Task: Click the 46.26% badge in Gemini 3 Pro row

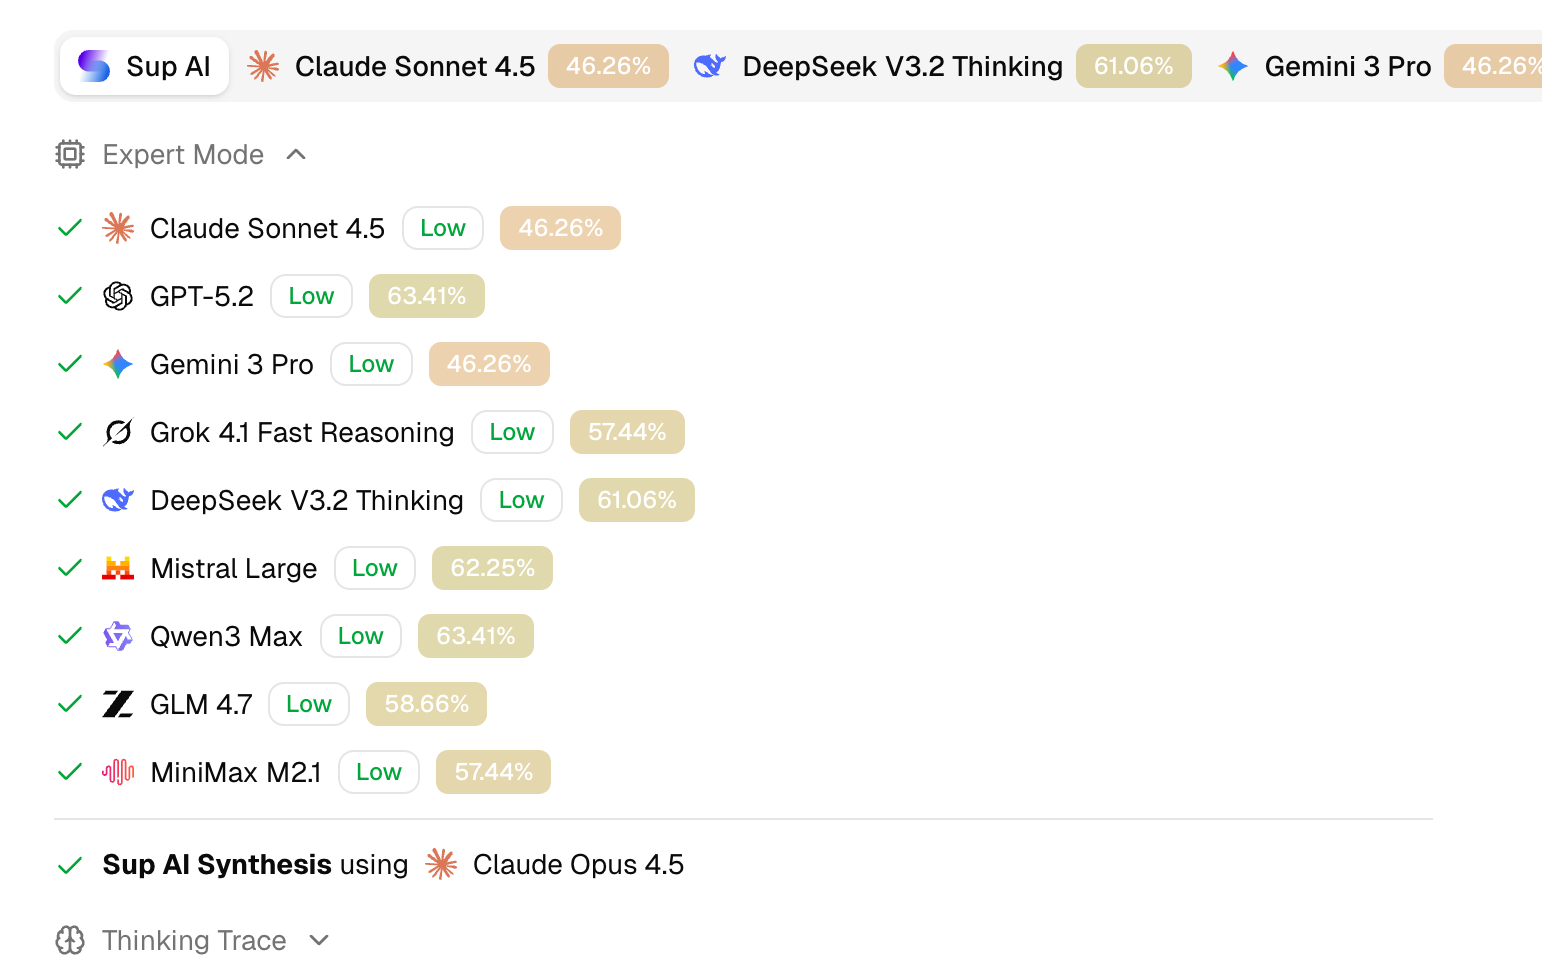Action: 489,364
